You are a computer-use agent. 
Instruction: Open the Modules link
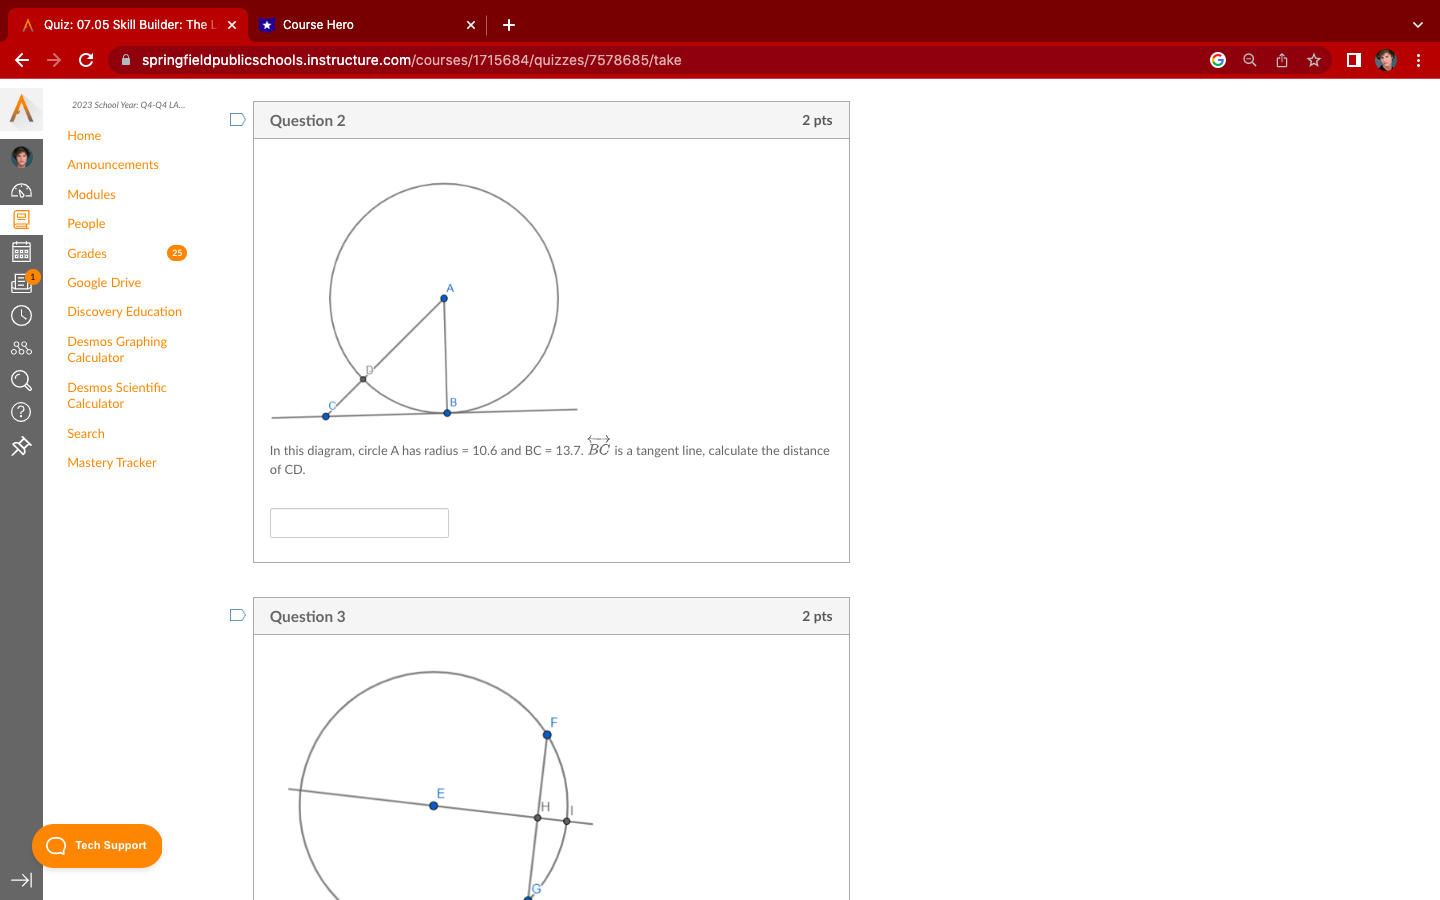tap(91, 195)
